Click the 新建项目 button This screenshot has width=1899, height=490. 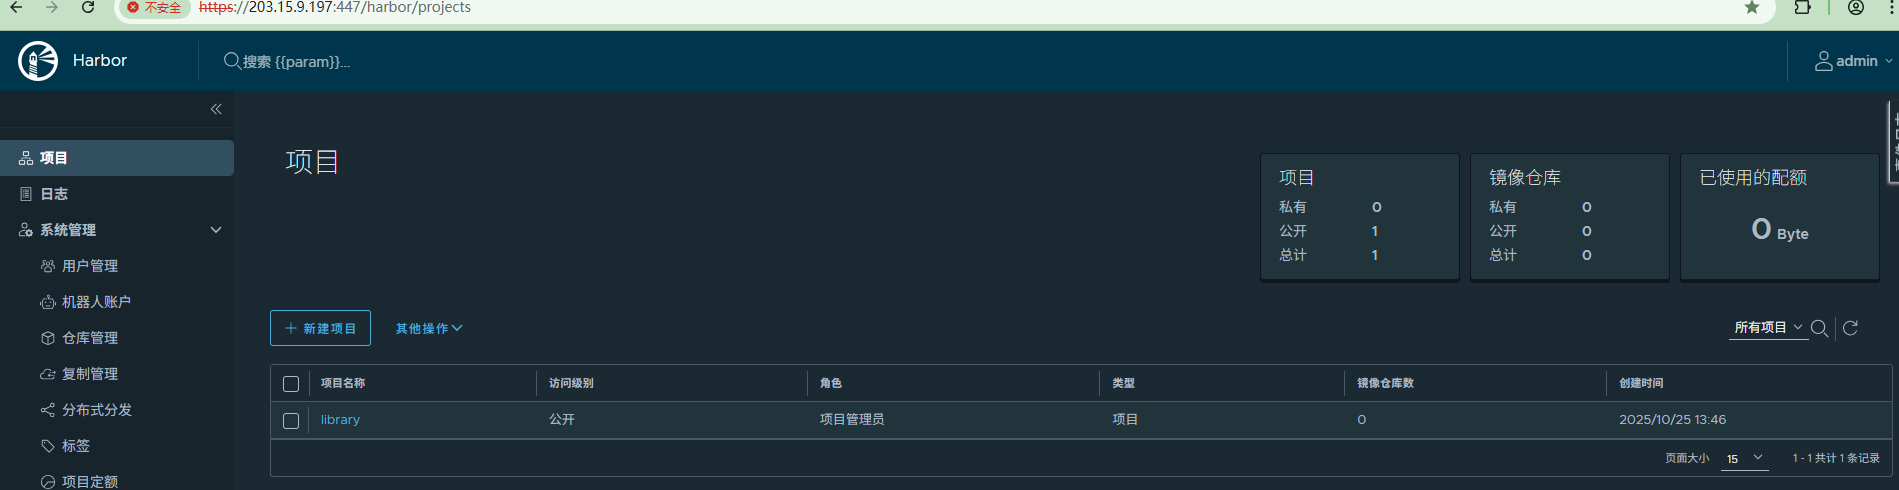click(320, 329)
